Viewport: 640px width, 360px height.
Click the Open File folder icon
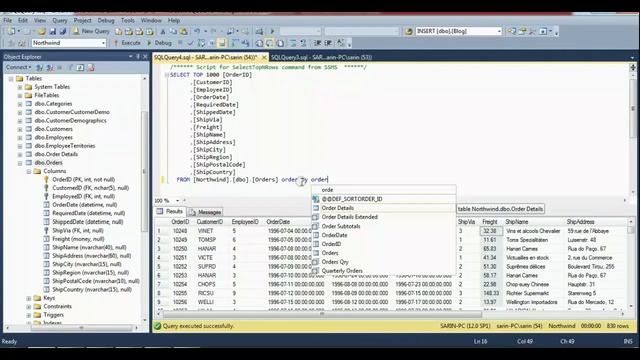click(x=42, y=31)
